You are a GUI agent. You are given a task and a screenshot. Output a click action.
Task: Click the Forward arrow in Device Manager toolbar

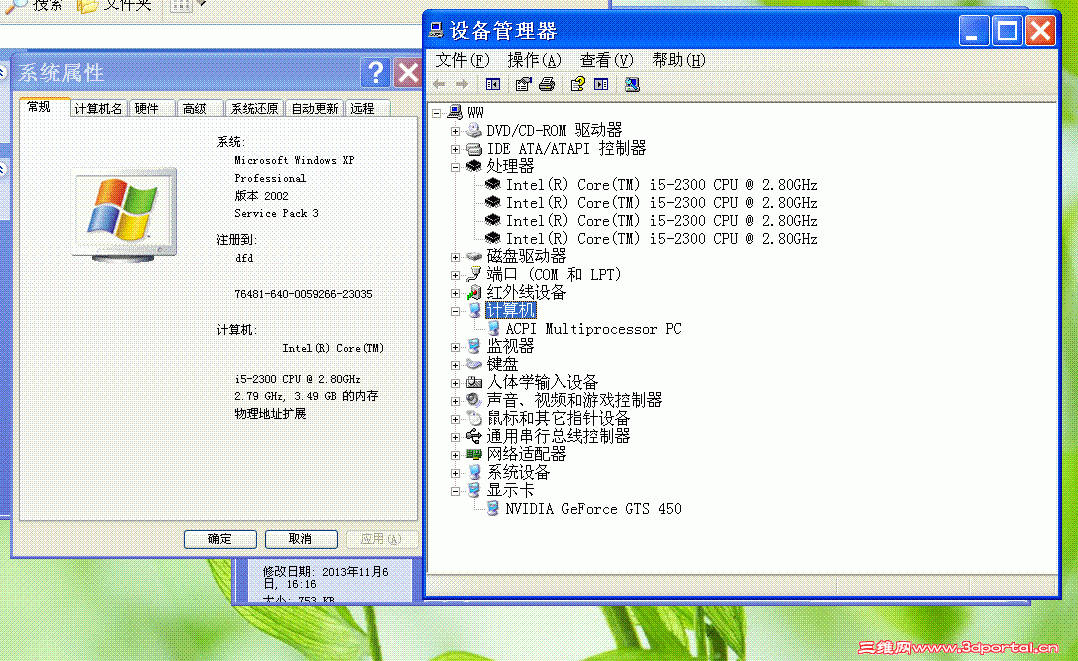(x=462, y=84)
